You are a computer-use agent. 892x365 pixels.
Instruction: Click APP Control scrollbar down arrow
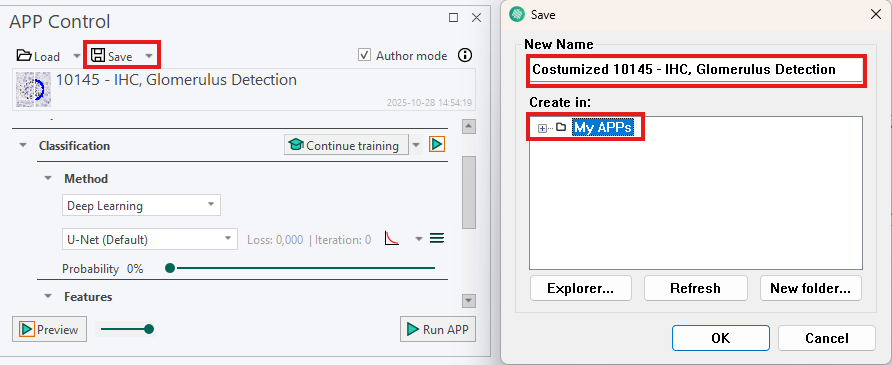pos(469,301)
